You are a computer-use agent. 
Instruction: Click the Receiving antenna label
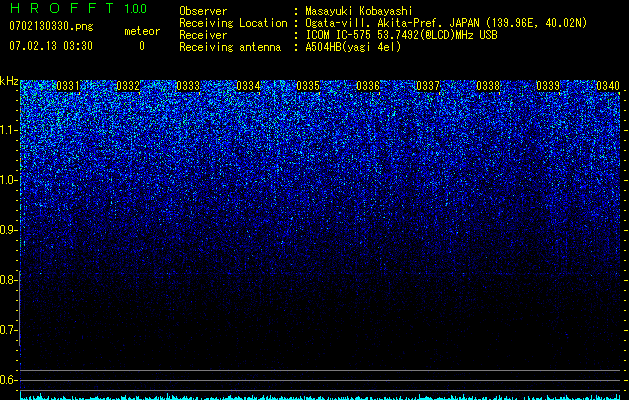(230, 47)
